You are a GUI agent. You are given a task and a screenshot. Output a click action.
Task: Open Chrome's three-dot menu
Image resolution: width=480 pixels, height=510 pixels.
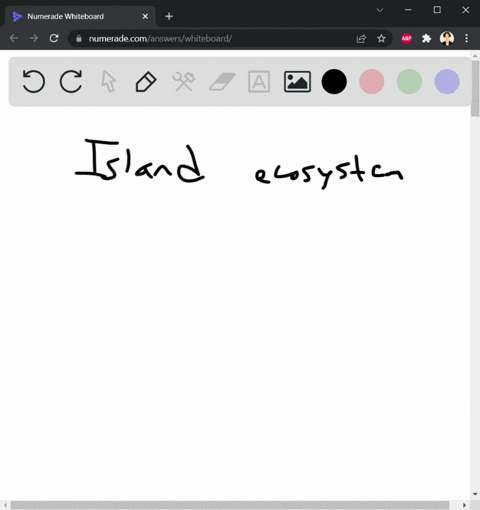click(x=467, y=38)
